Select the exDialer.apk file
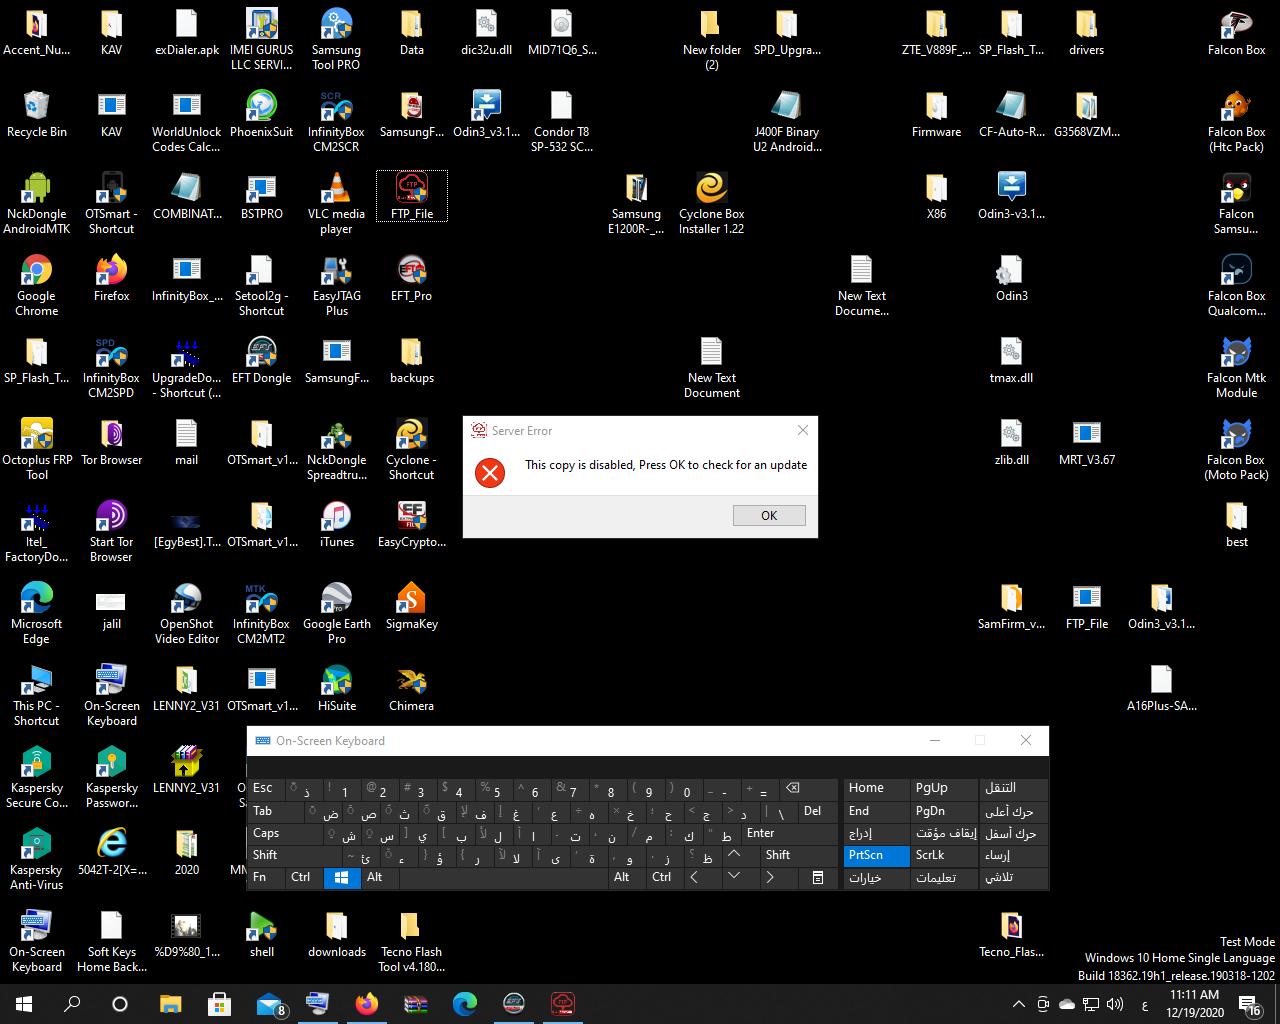This screenshot has height=1024, width=1280. pos(187,33)
